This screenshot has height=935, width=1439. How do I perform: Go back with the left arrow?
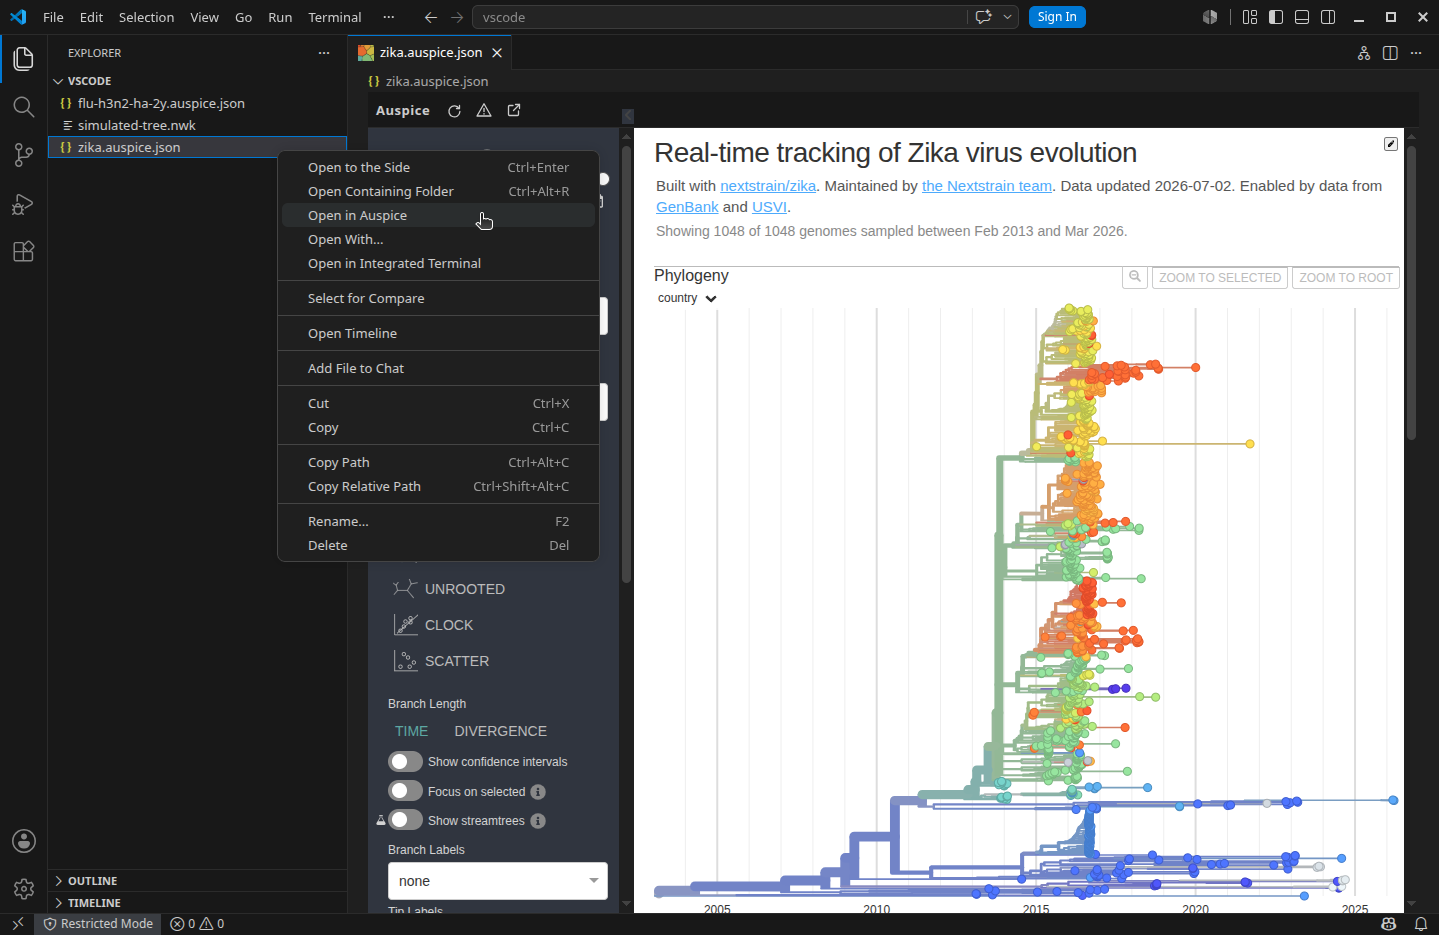[431, 17]
